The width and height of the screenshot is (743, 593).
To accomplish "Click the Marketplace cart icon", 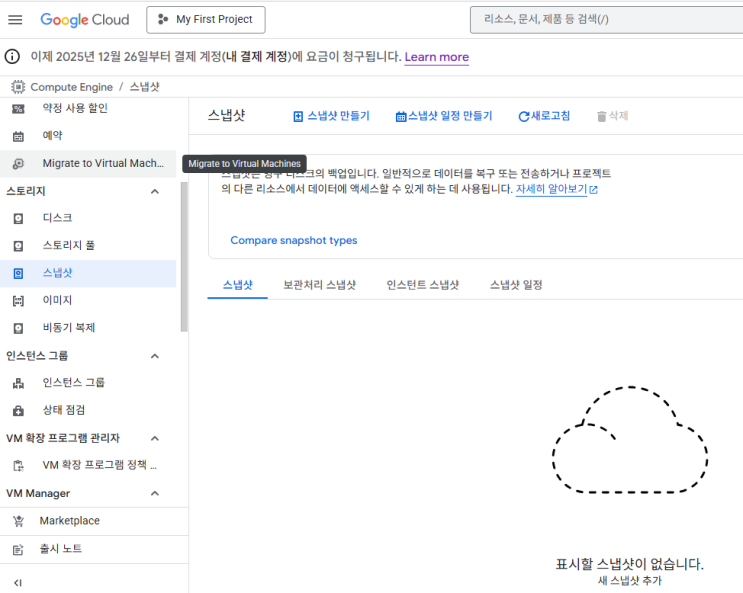I will point(18,521).
